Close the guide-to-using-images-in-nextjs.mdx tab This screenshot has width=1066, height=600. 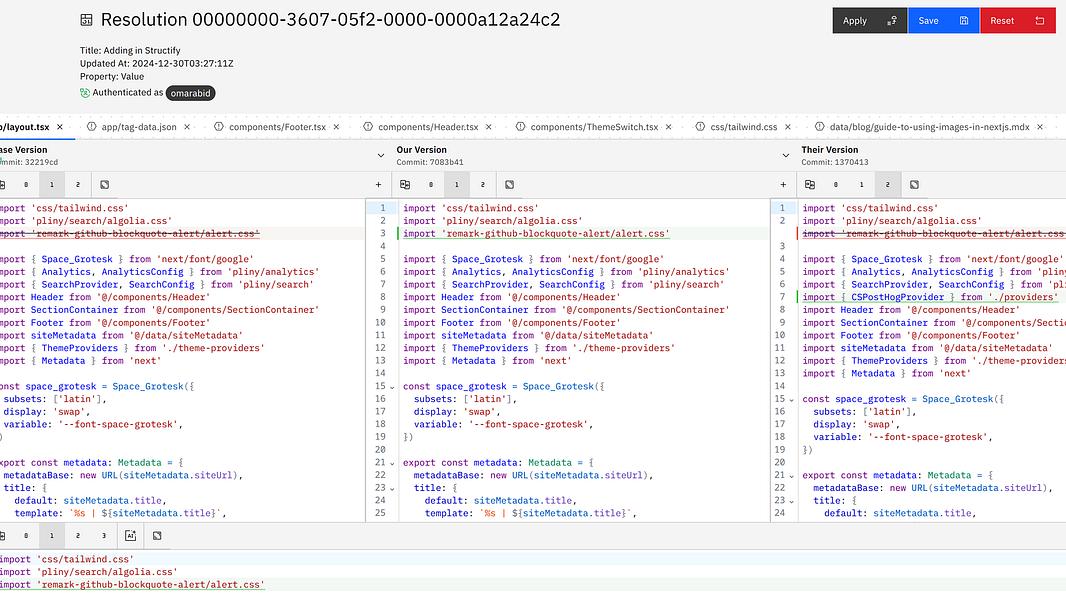(1040, 127)
